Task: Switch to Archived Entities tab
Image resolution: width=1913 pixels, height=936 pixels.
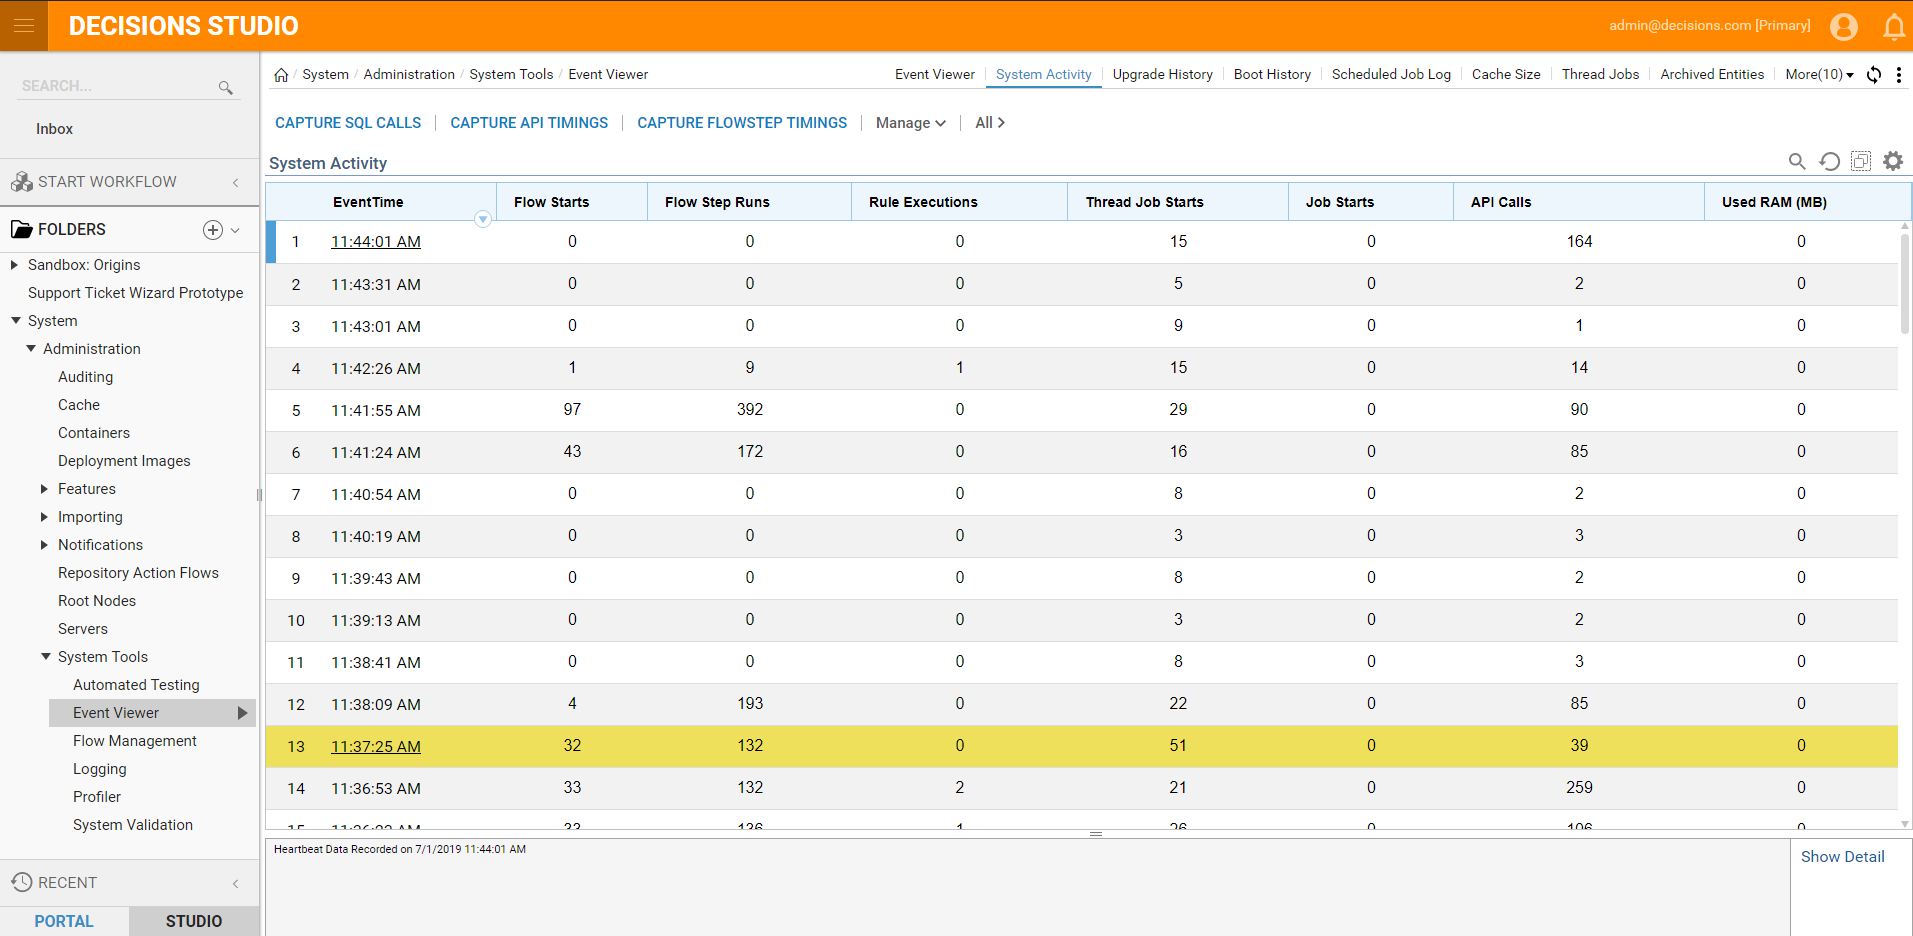Action: coord(1712,75)
